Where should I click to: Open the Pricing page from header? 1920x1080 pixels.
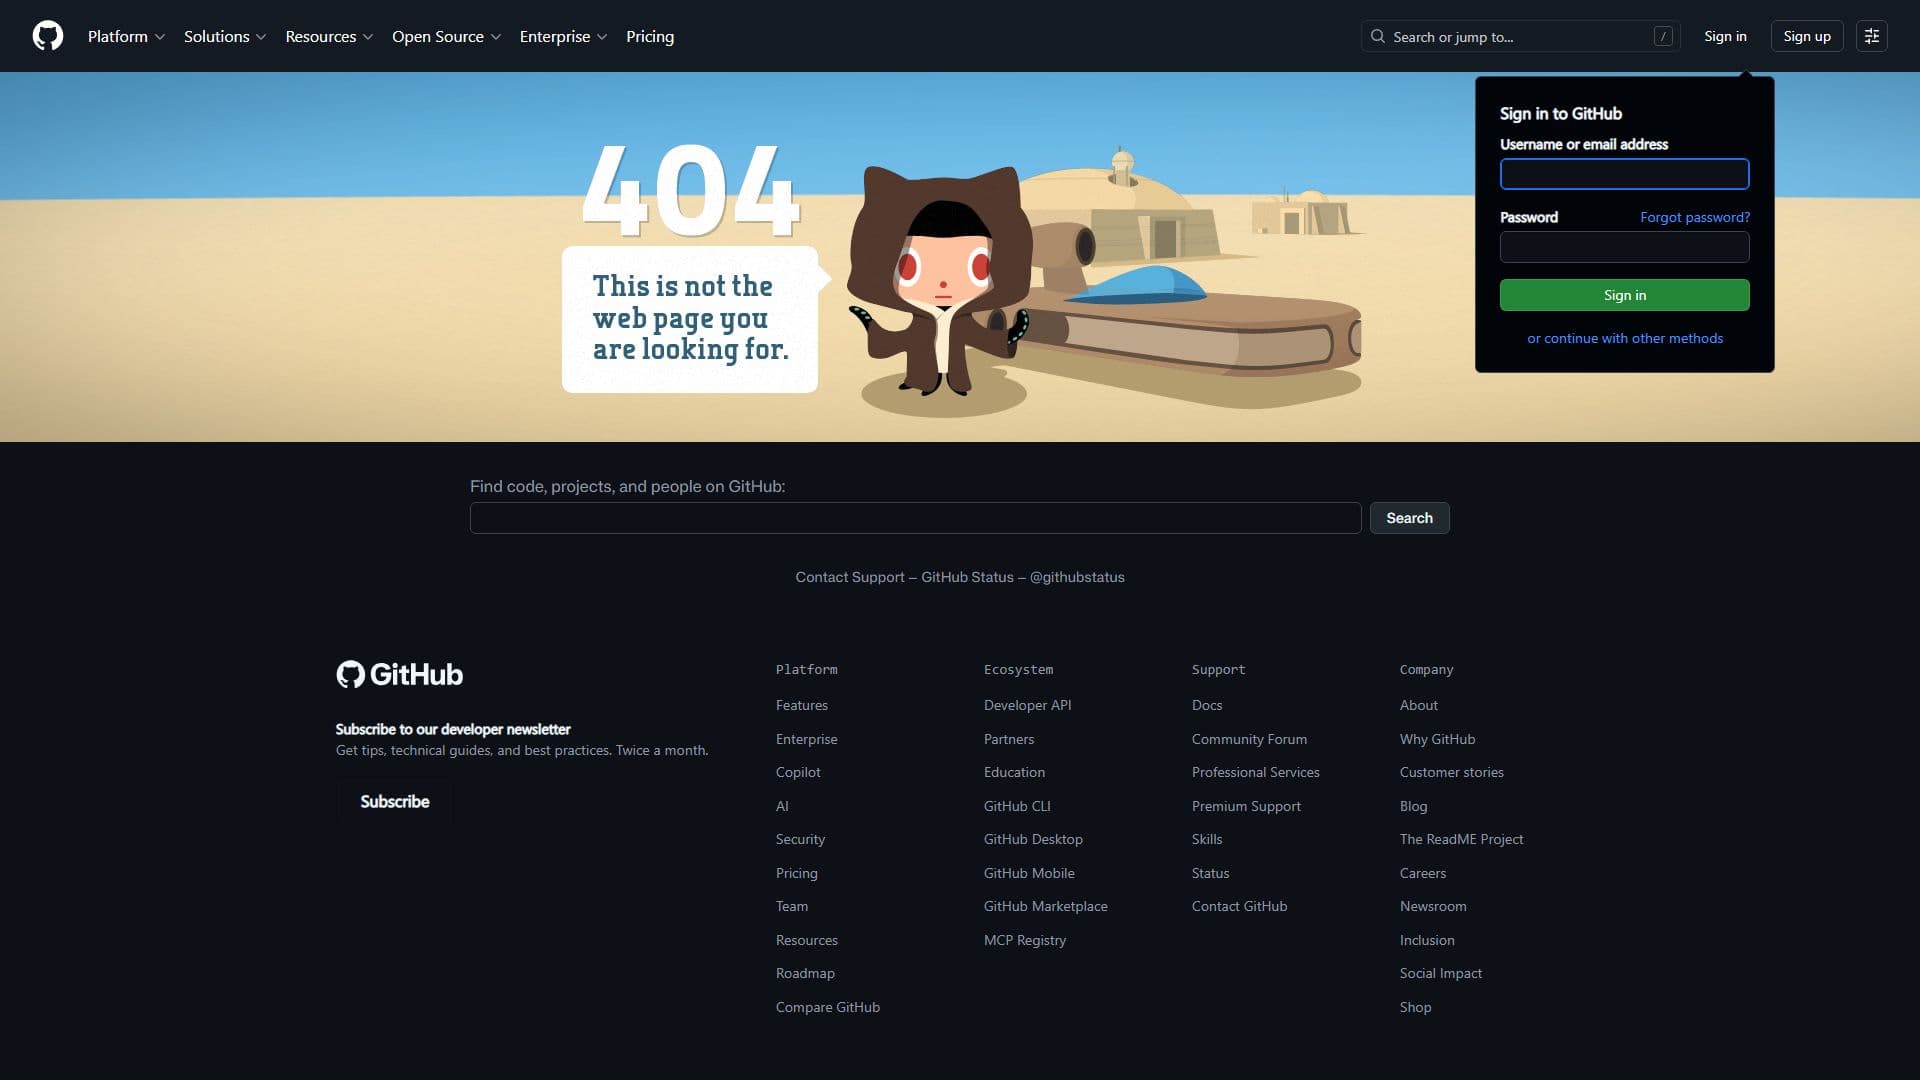650,36
